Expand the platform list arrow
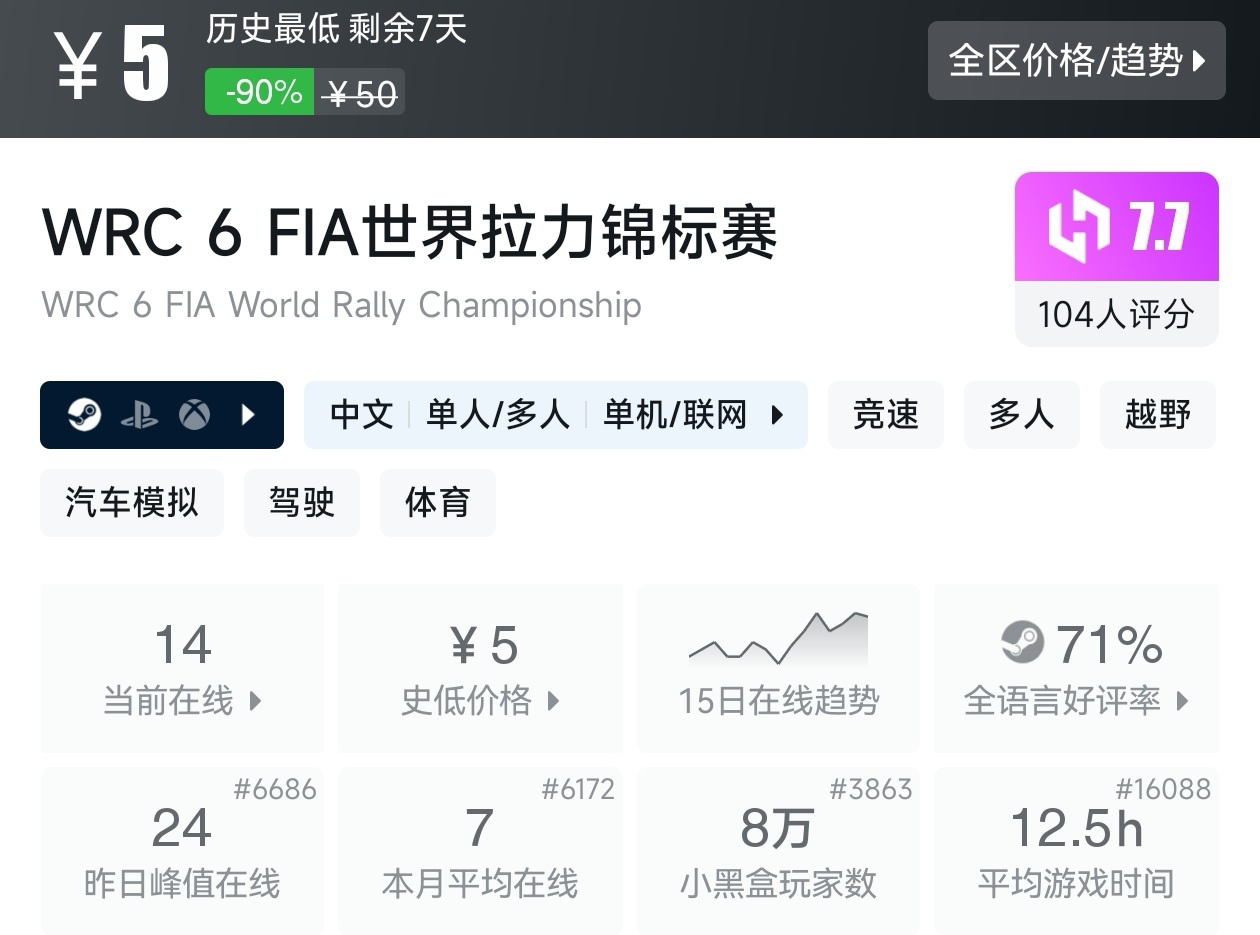This screenshot has width=1260, height=935. [x=249, y=414]
